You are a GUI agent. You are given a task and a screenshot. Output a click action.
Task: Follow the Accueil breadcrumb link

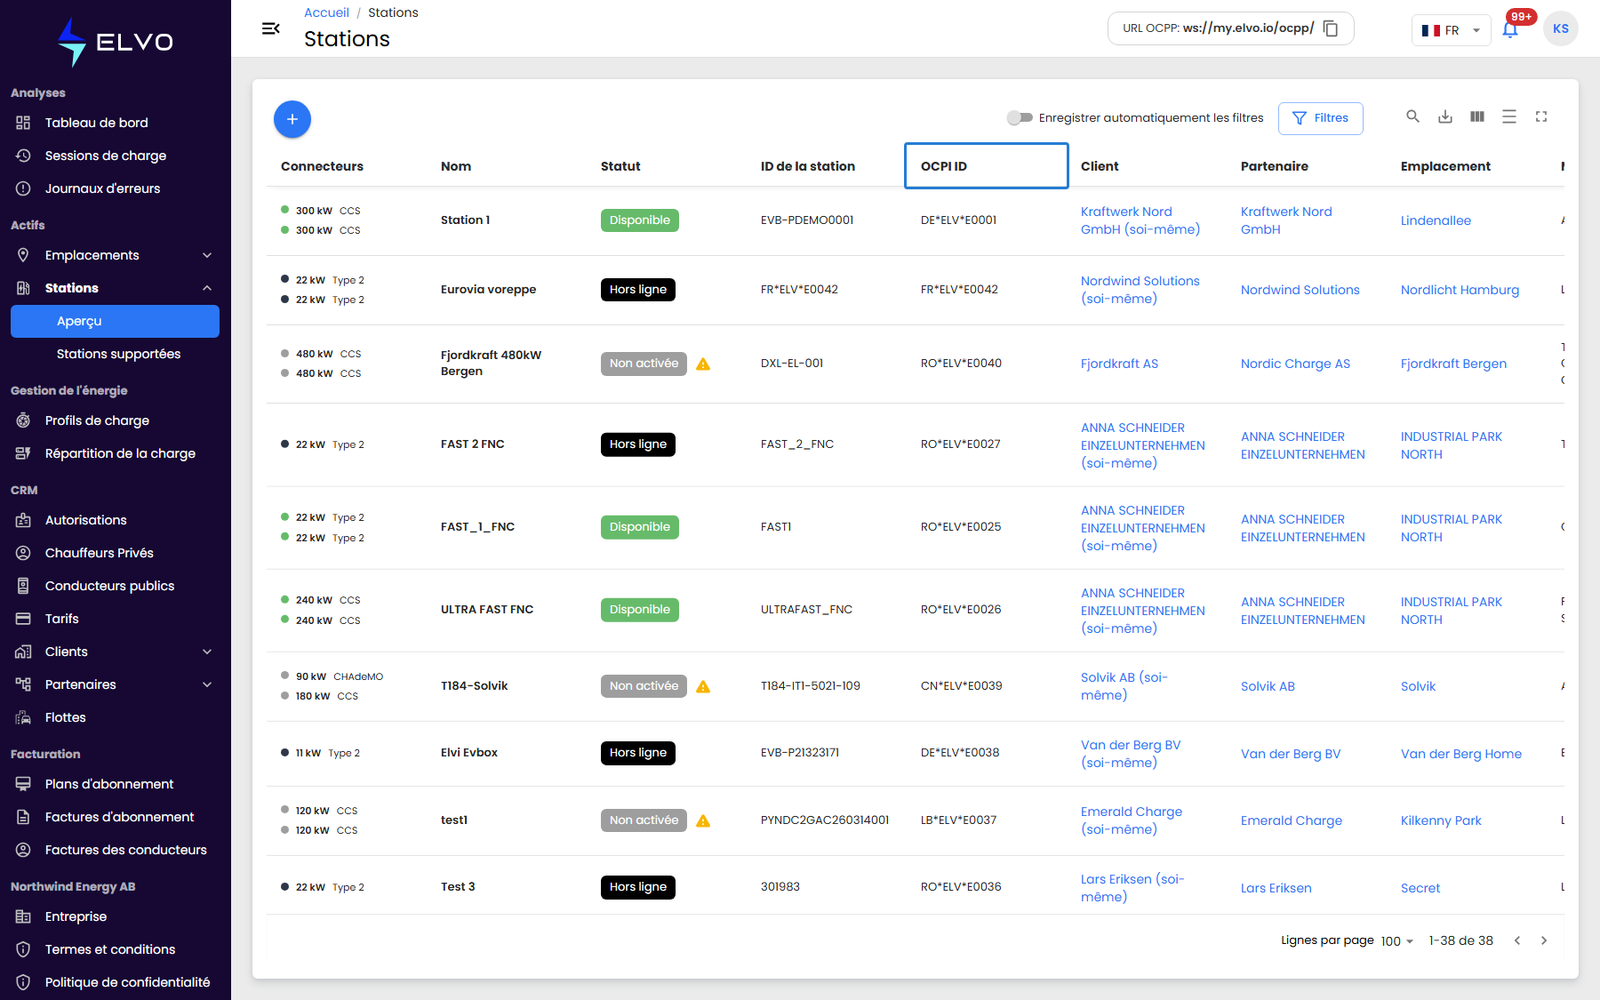[x=326, y=13]
